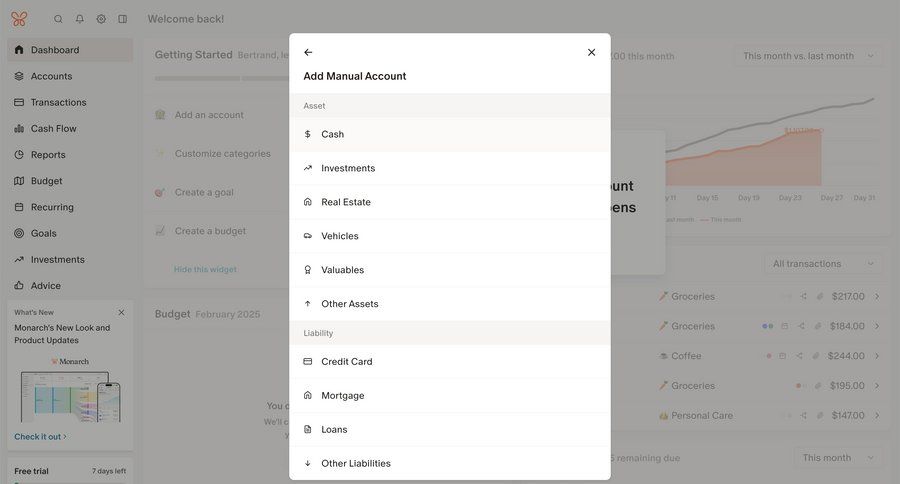Select Mortgage liability type
This screenshot has width=900, height=484.
pos(450,396)
